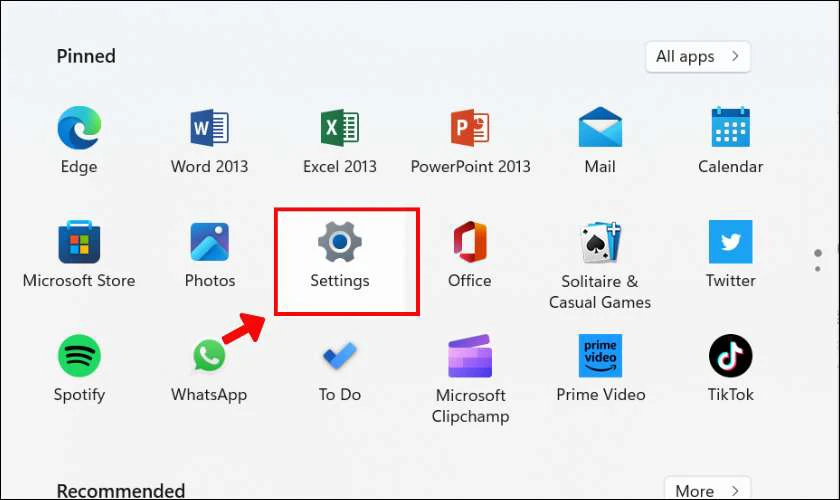Launch the TikTok icon
The height and width of the screenshot is (500, 840).
(731, 356)
